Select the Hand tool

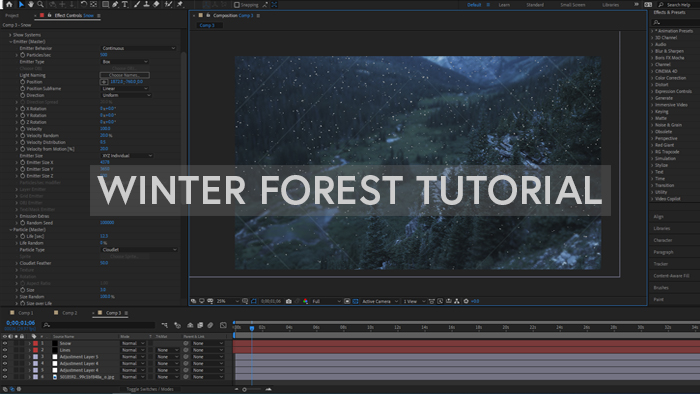31,4
